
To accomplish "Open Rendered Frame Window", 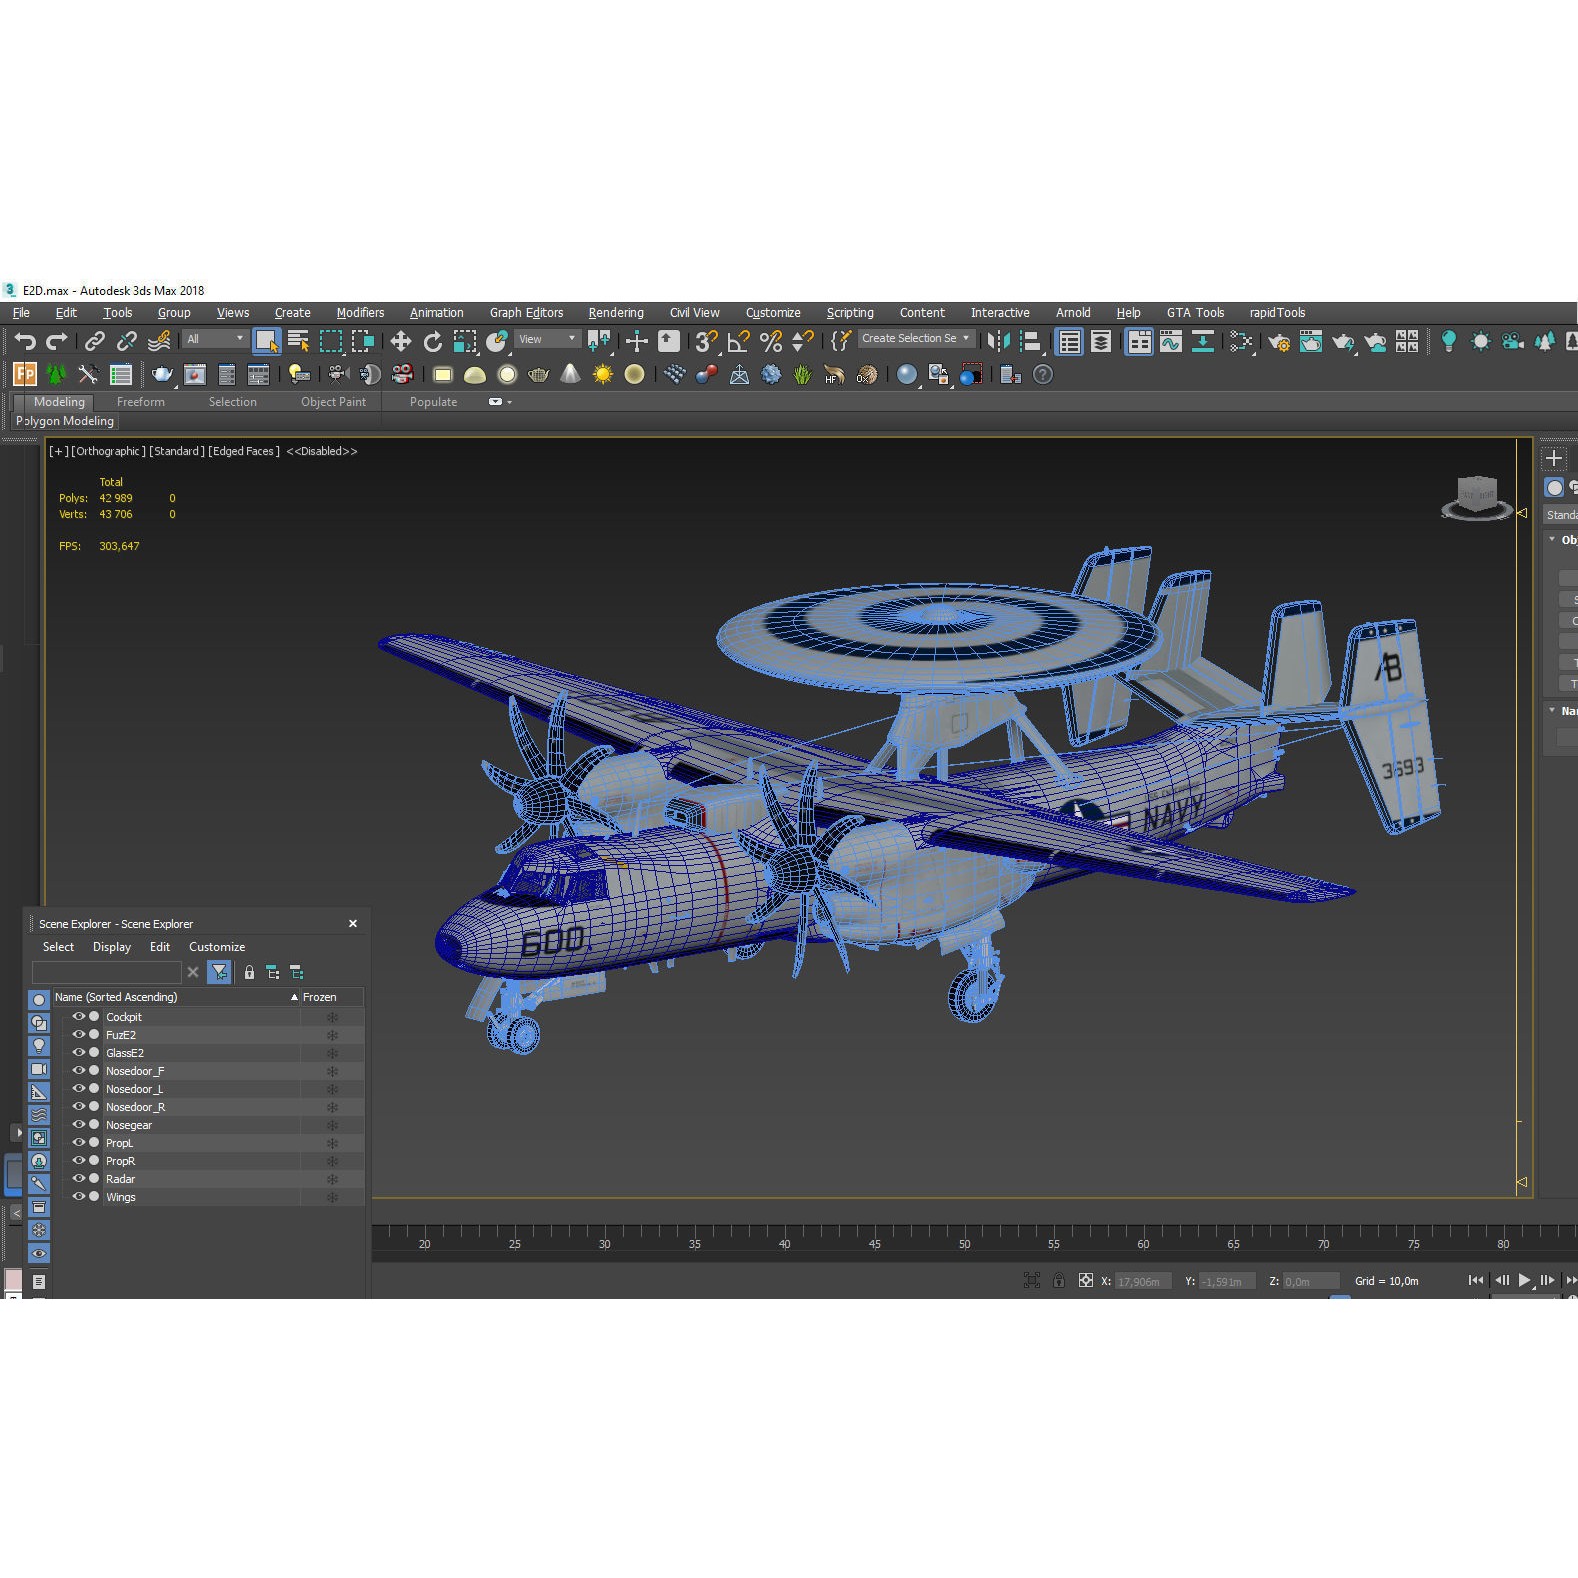I will tap(1311, 342).
